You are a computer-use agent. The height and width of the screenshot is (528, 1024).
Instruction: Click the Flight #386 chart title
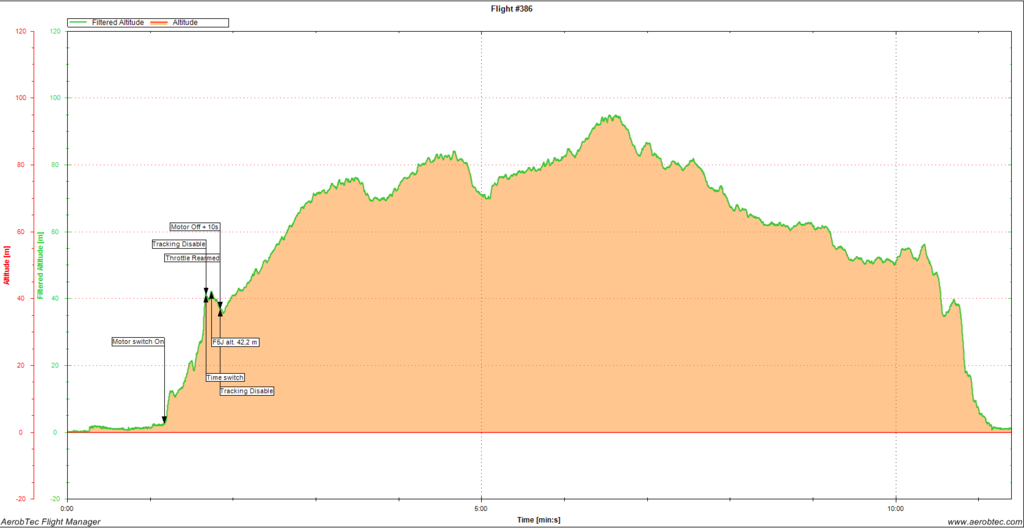[x=512, y=5]
